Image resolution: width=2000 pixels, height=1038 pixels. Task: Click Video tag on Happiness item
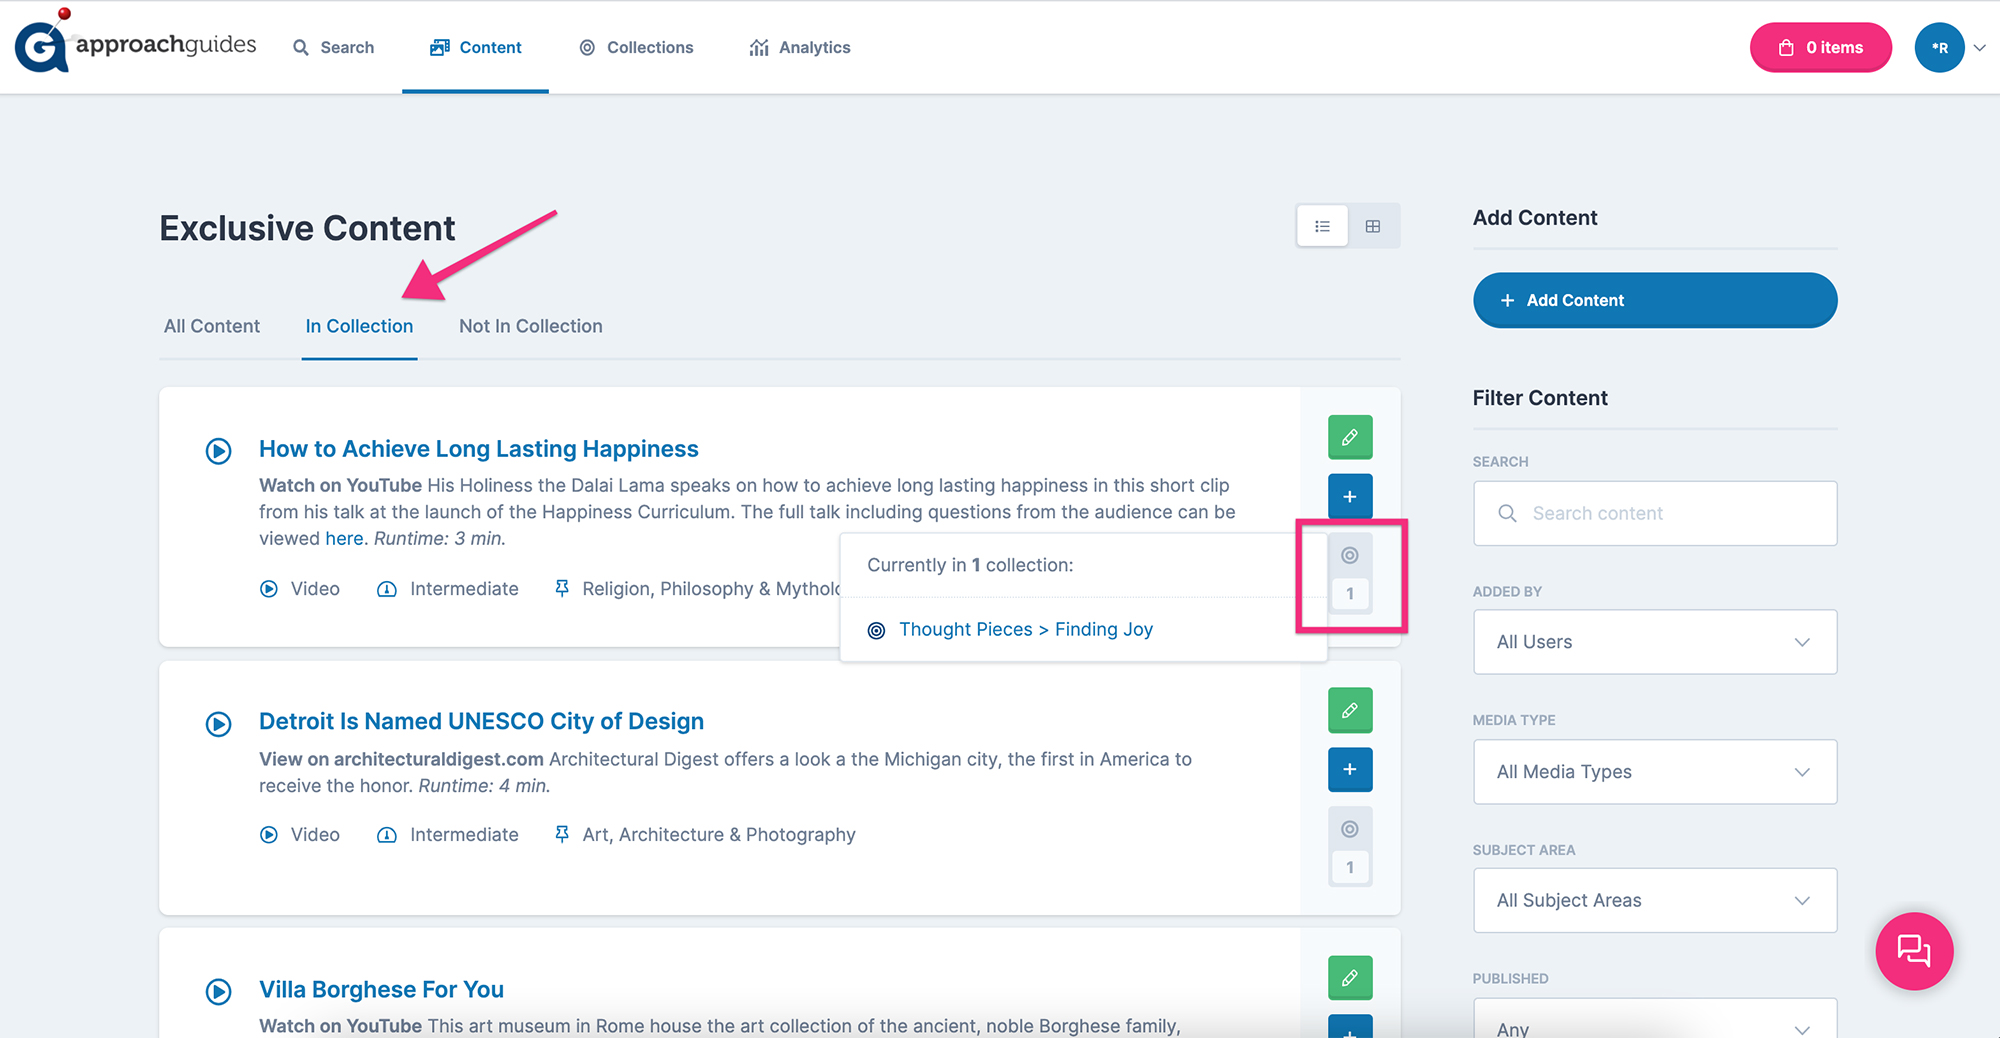pos(300,589)
